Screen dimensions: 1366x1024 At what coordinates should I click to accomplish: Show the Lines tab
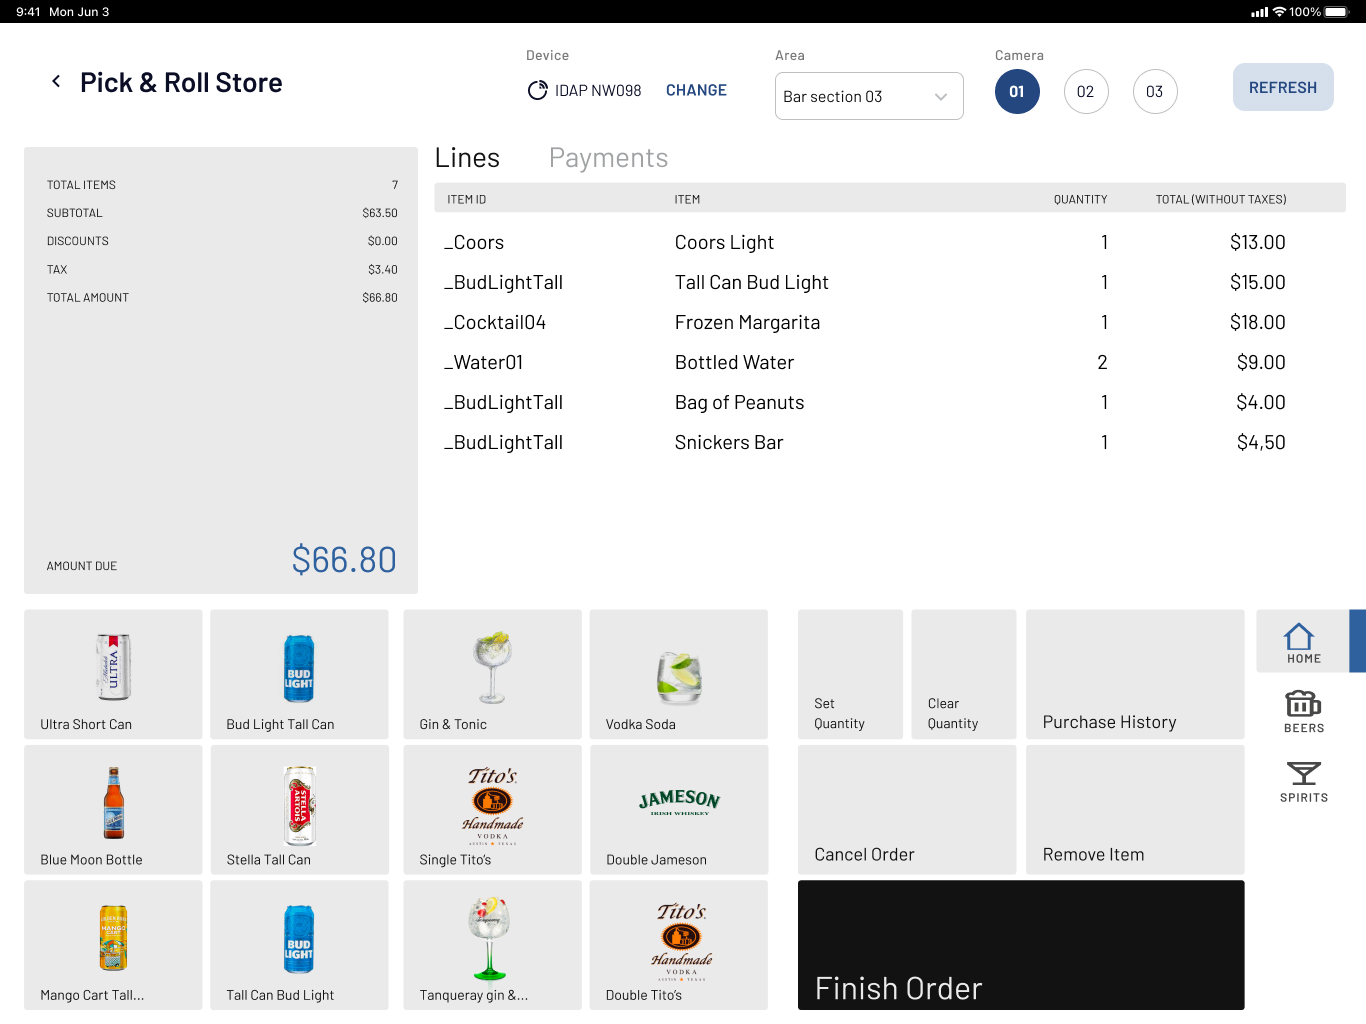point(467,158)
